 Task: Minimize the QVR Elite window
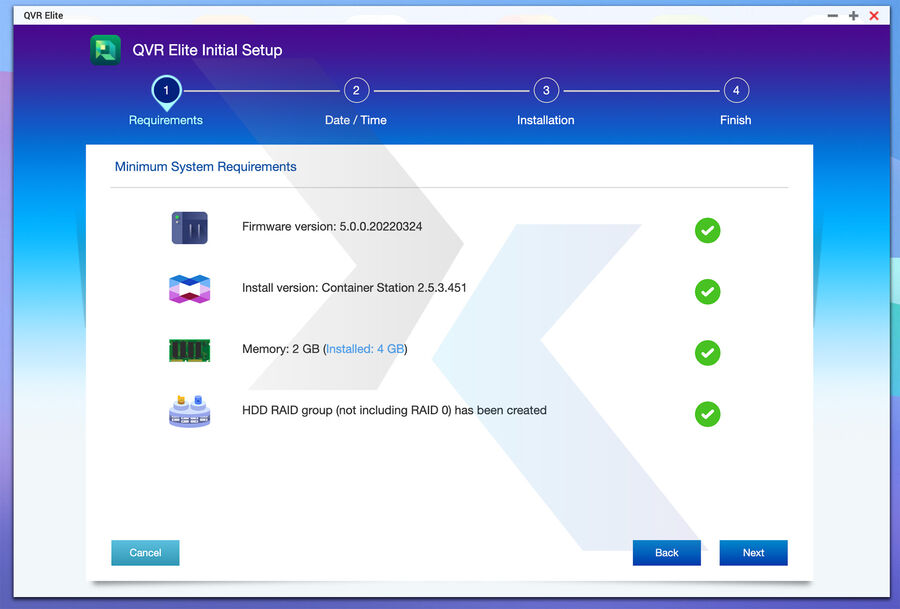click(832, 16)
